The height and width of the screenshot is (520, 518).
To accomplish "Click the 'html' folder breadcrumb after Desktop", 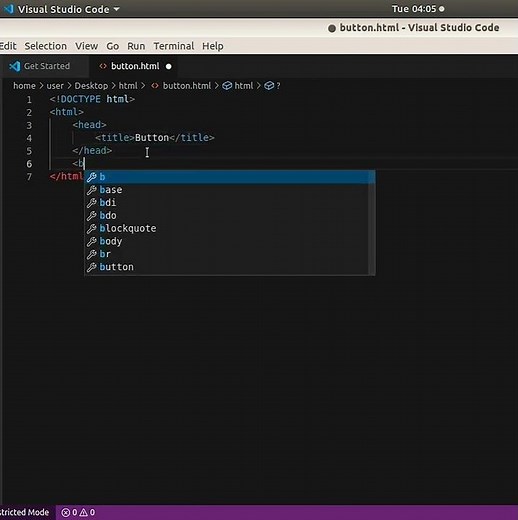I will pyautogui.click(x=128, y=86).
